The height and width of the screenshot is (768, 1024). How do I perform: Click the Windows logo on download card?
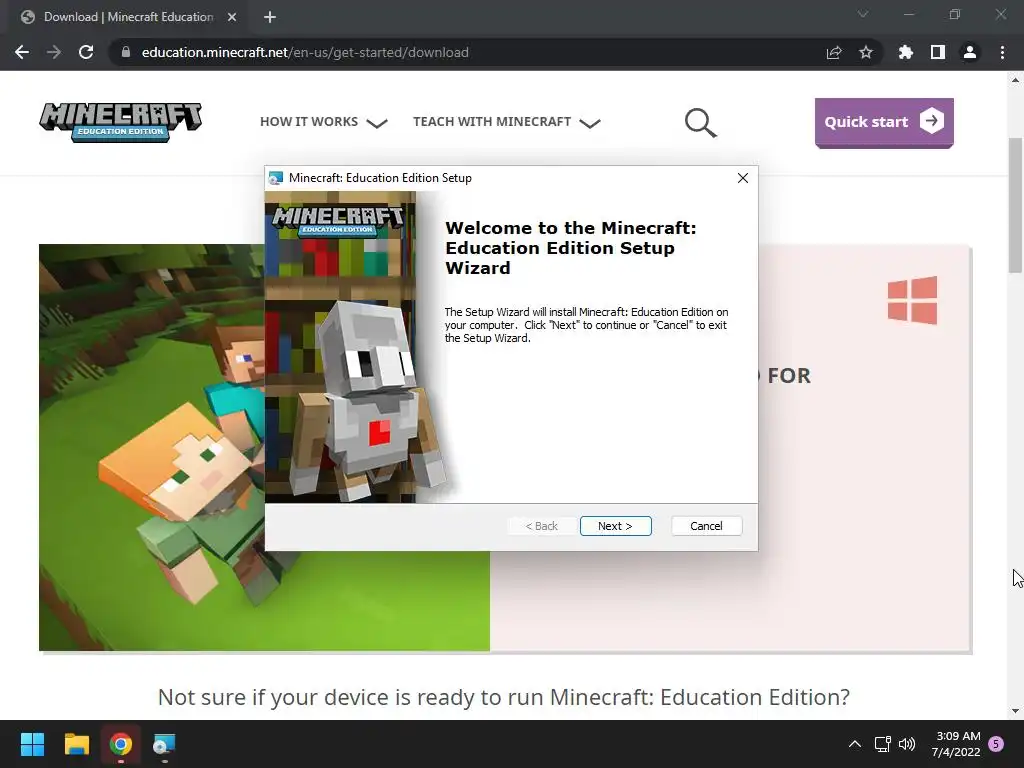click(x=912, y=300)
